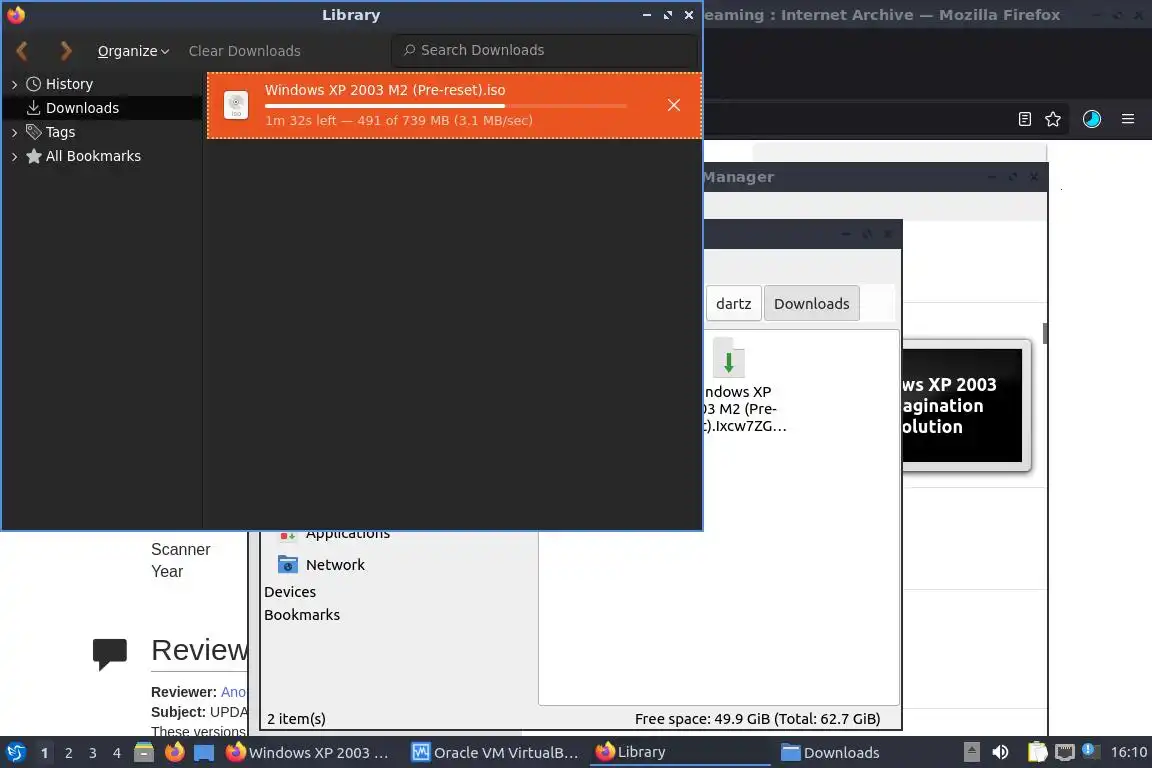Open Network in the file manager sidebar
The height and width of the screenshot is (768, 1152).
tap(335, 564)
